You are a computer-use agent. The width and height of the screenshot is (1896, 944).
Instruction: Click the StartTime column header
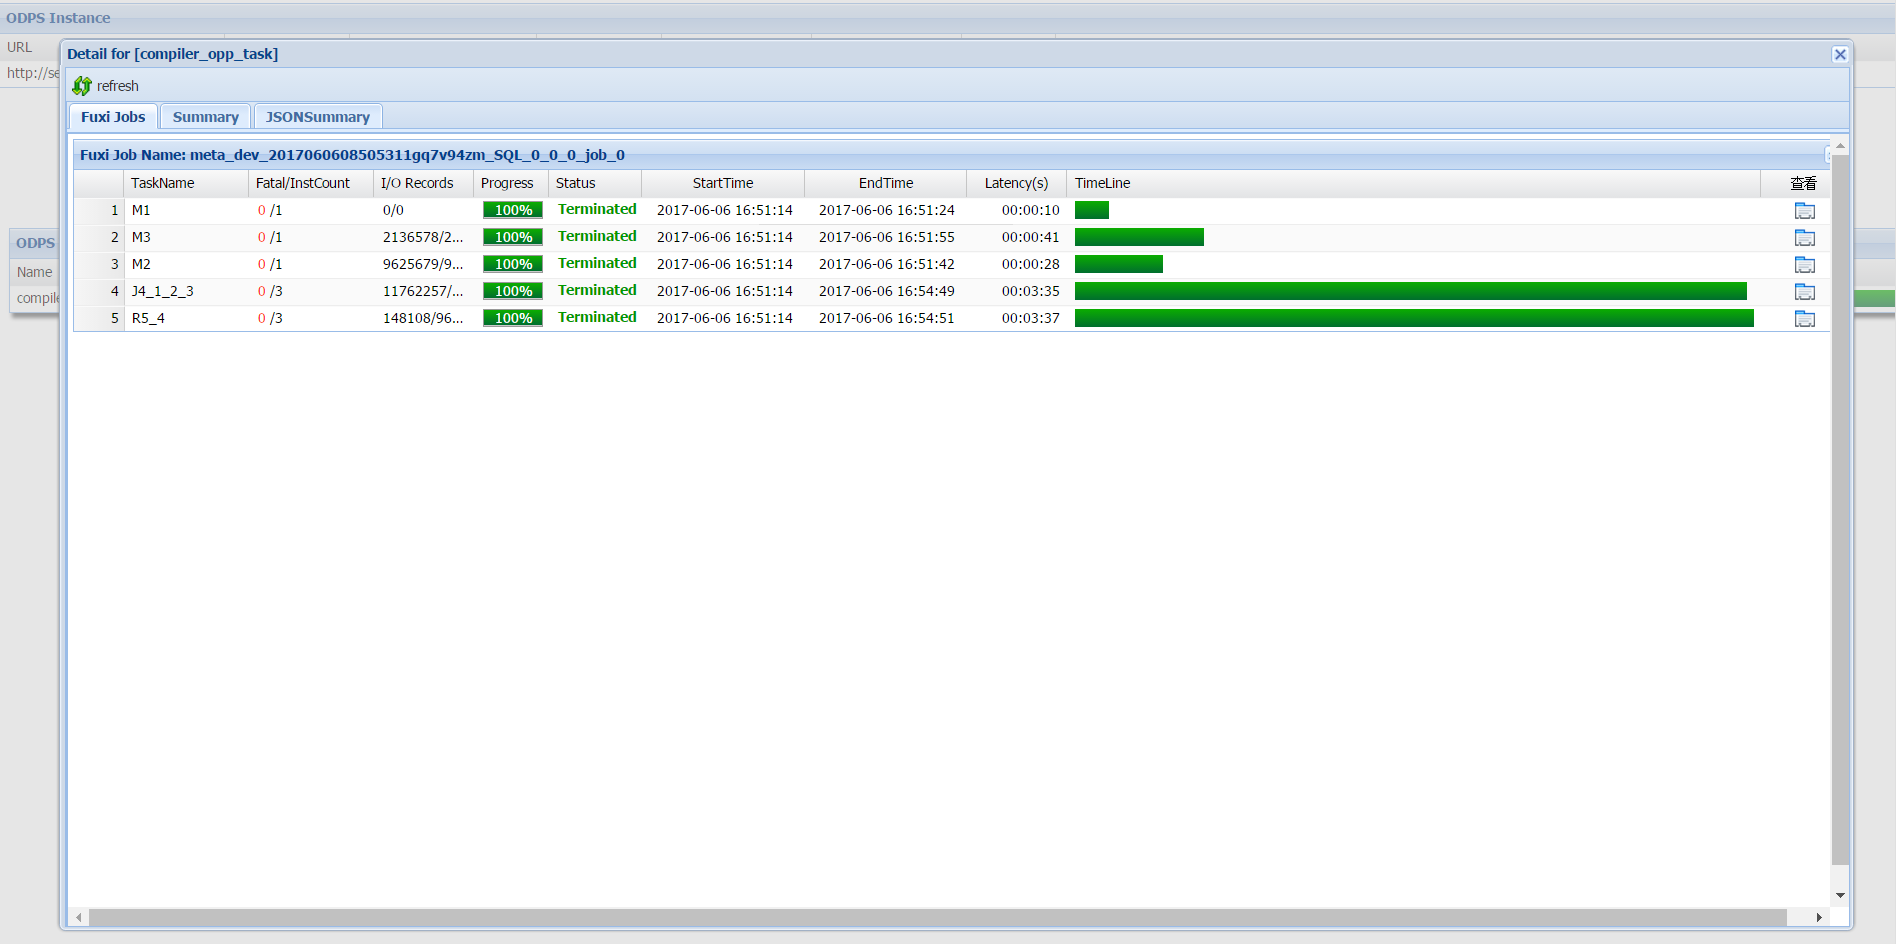pyautogui.click(x=722, y=183)
